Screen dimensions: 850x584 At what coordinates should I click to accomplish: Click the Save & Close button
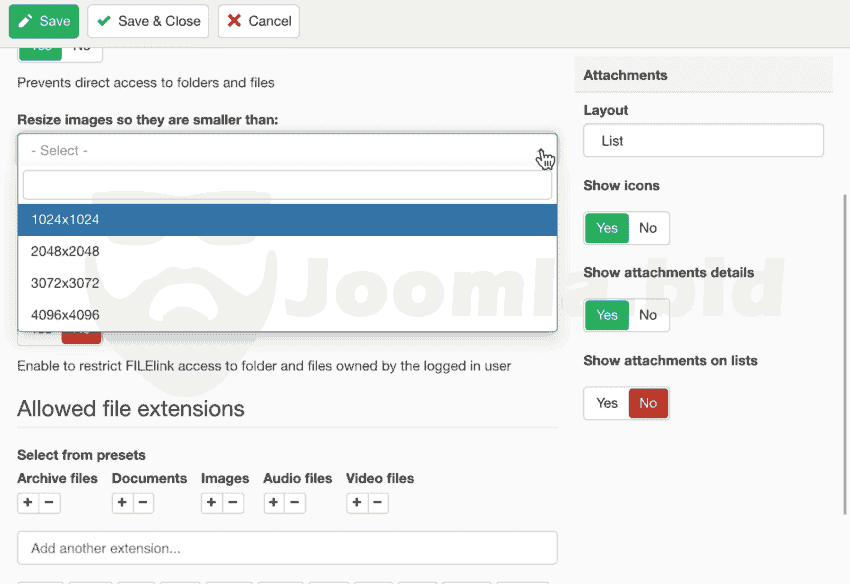click(x=148, y=21)
